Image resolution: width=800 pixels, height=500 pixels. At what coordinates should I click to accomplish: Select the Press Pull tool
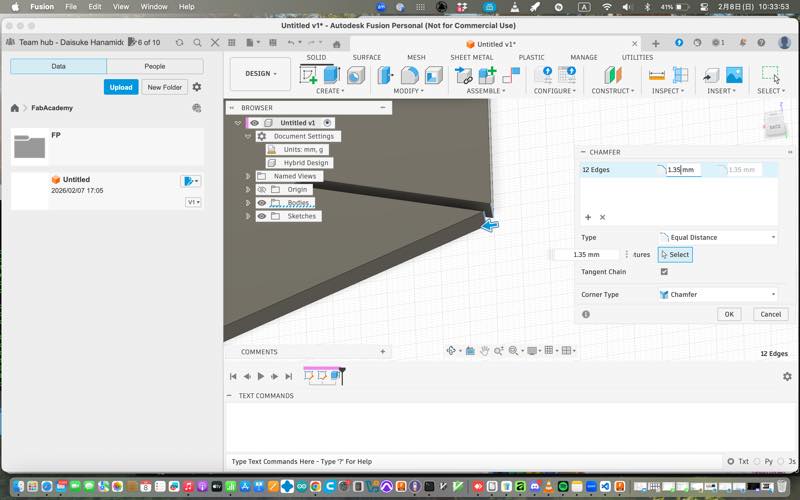[x=386, y=75]
